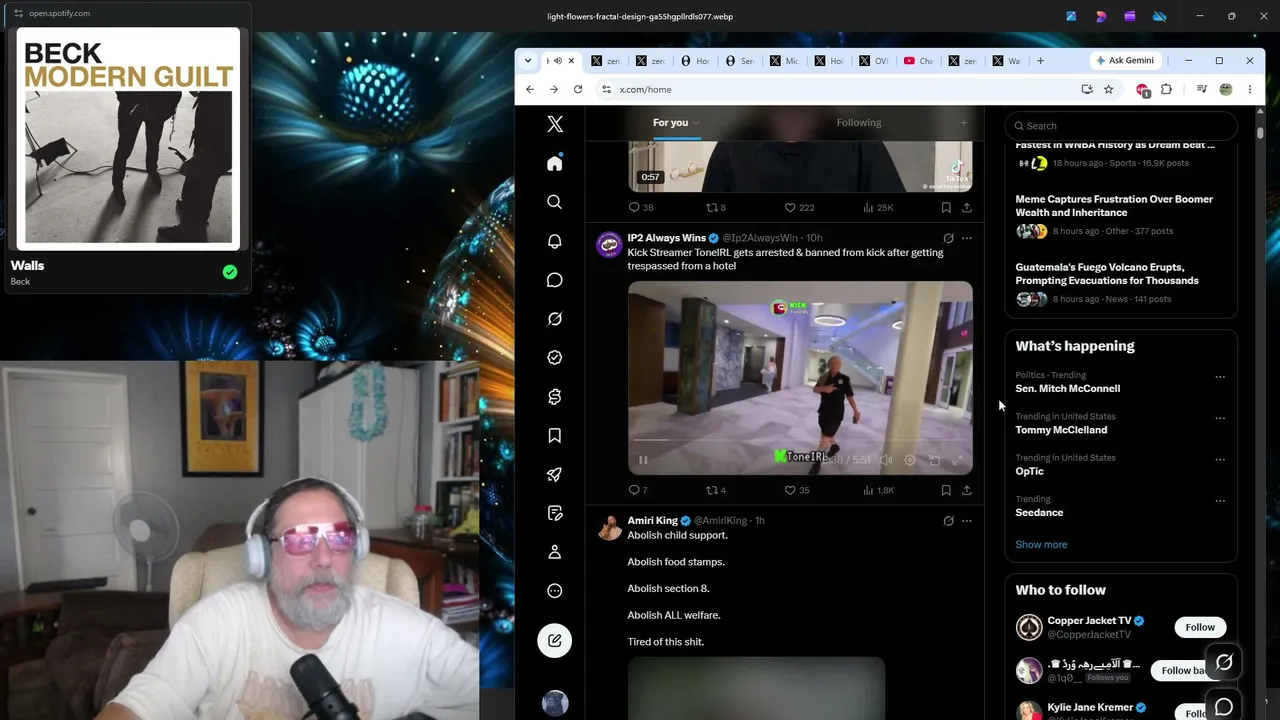The width and height of the screenshot is (1280, 720).
Task: Open the Beck Modern Guilt album cover
Action: (128, 137)
